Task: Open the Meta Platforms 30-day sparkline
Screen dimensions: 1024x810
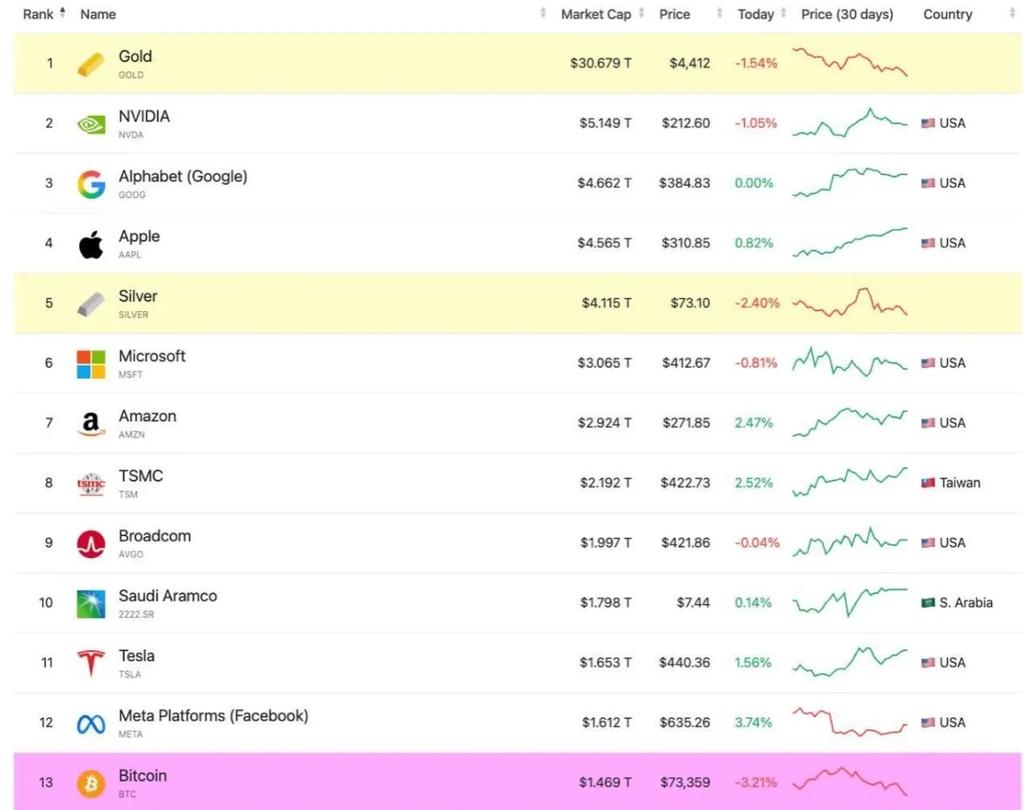Action: [850, 722]
